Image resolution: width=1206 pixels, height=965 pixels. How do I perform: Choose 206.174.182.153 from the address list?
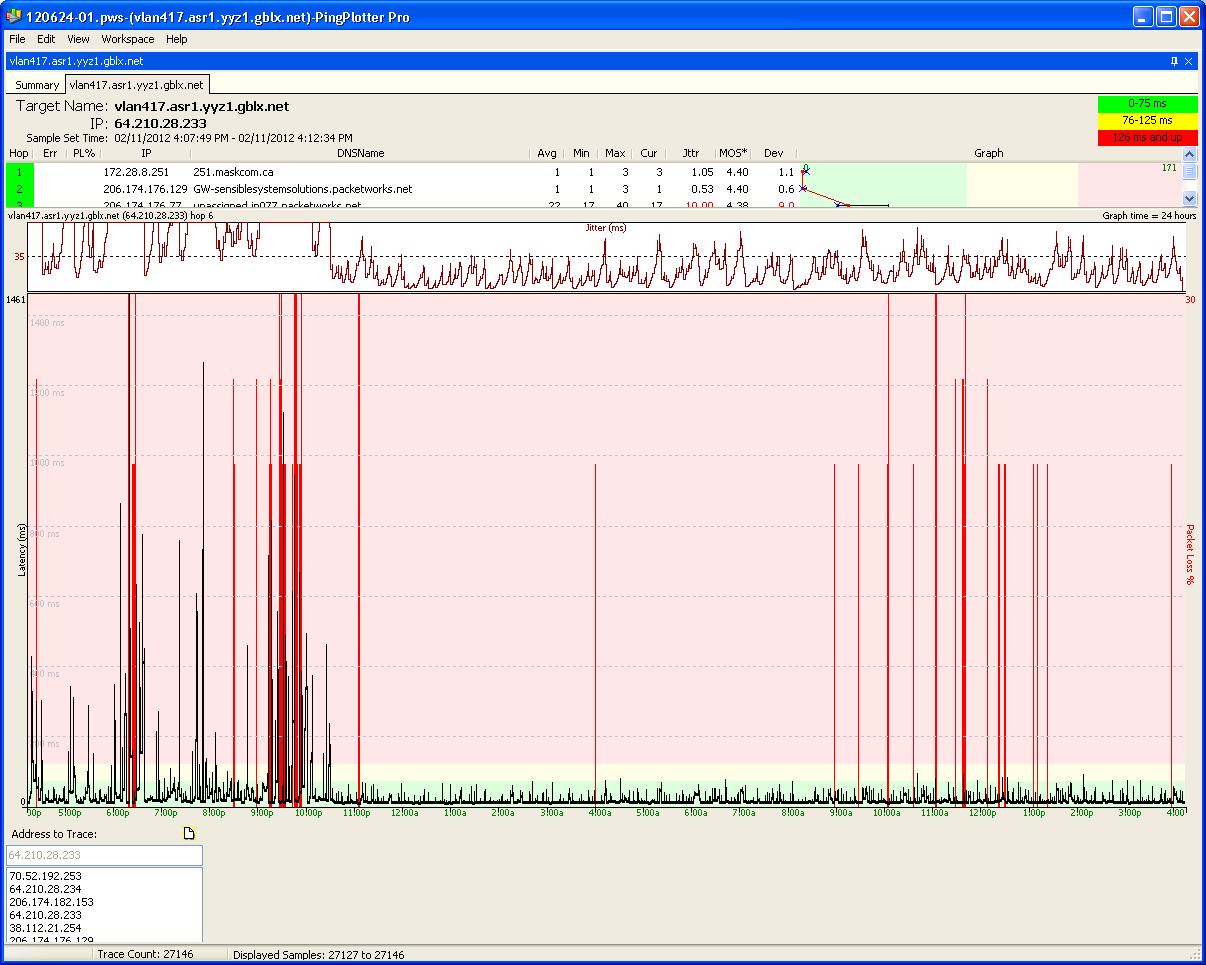51,902
